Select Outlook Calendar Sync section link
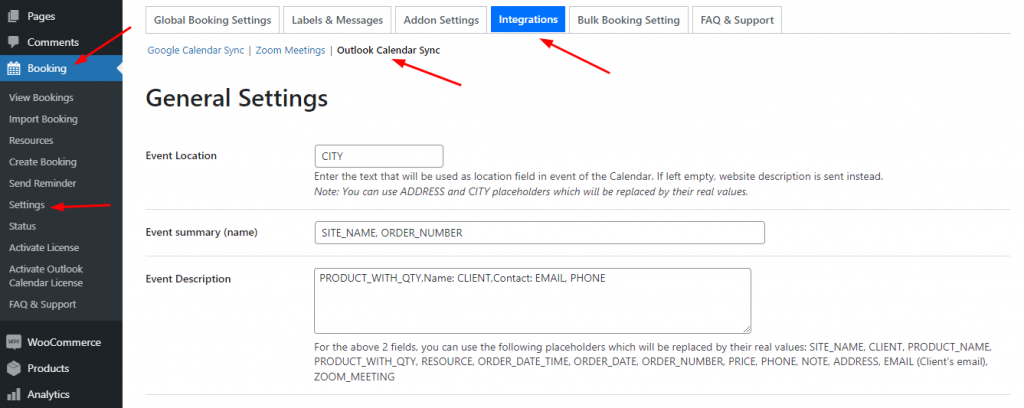Screen dimensions: 1024x408 coord(389,50)
